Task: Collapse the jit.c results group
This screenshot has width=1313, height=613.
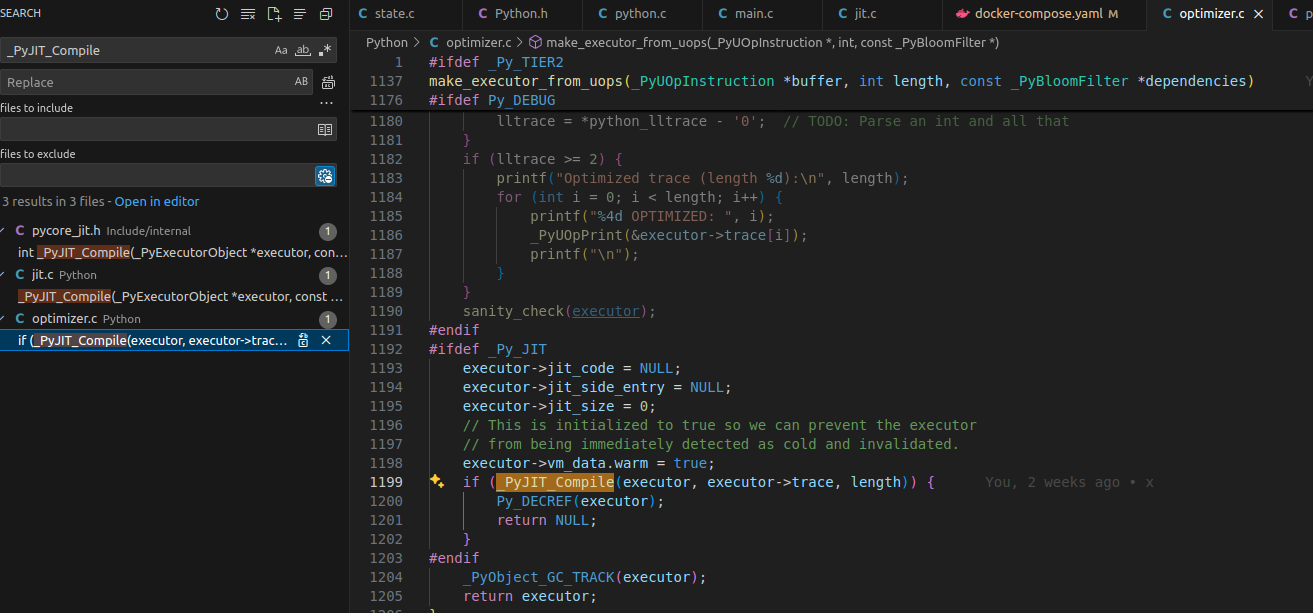Action: tap(5, 274)
